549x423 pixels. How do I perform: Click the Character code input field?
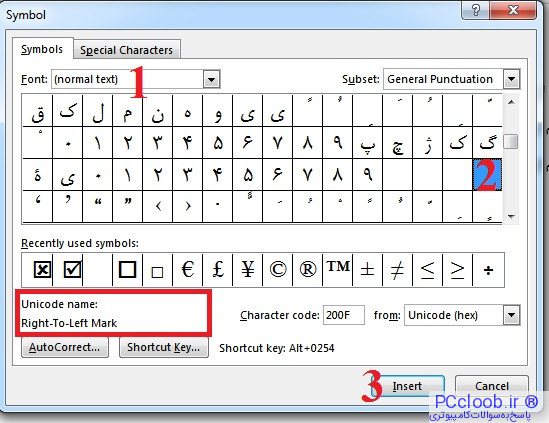[x=343, y=315]
